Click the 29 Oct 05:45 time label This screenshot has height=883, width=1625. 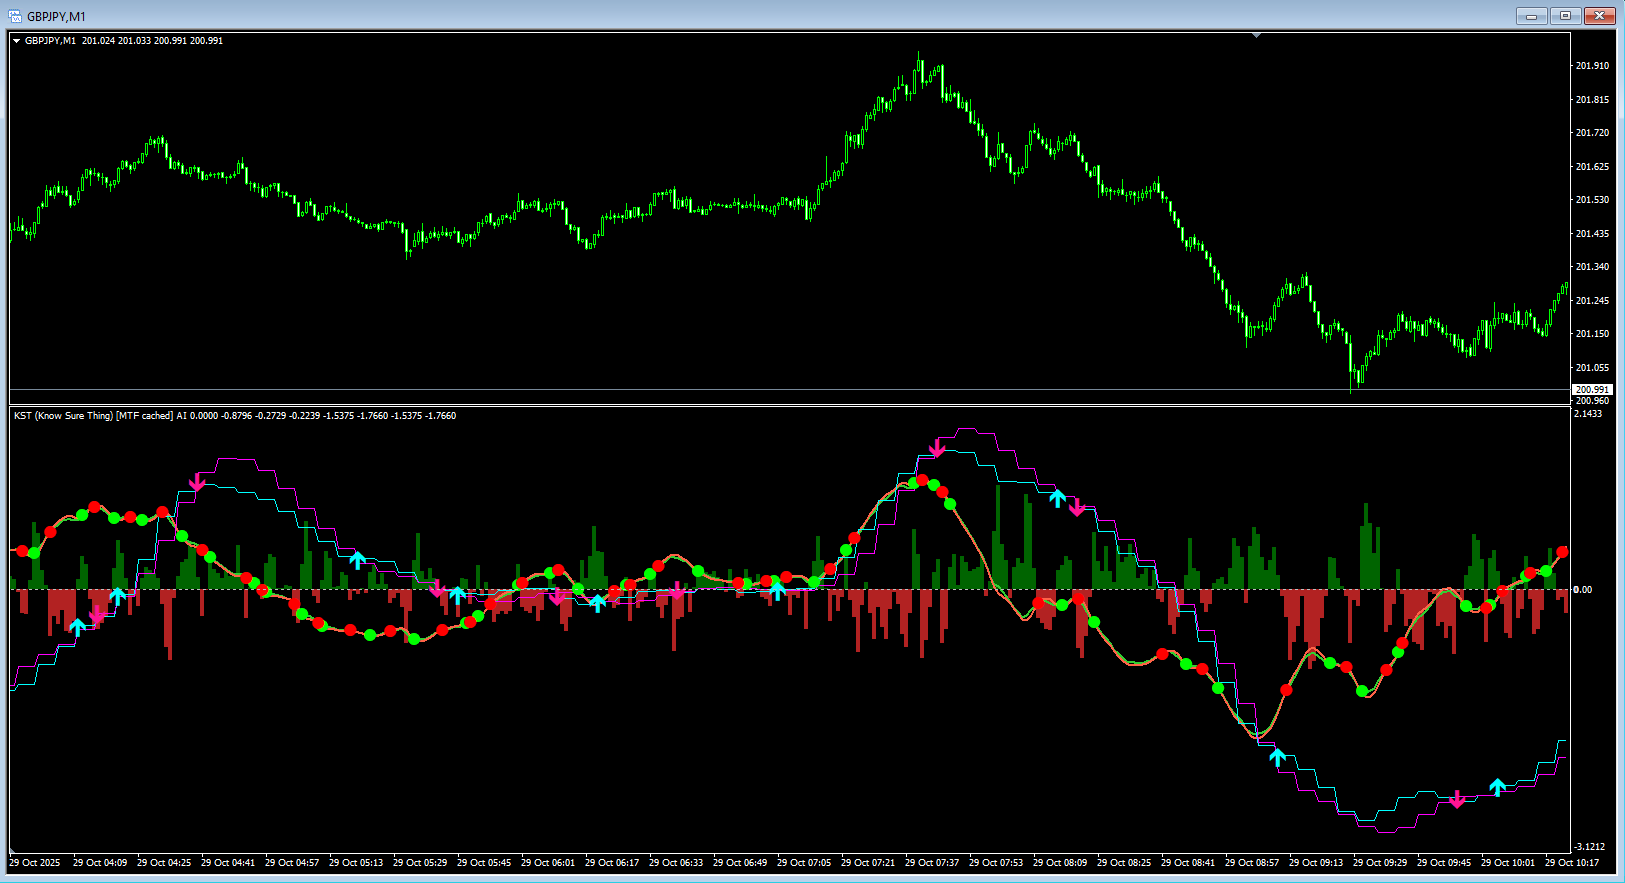tap(484, 863)
